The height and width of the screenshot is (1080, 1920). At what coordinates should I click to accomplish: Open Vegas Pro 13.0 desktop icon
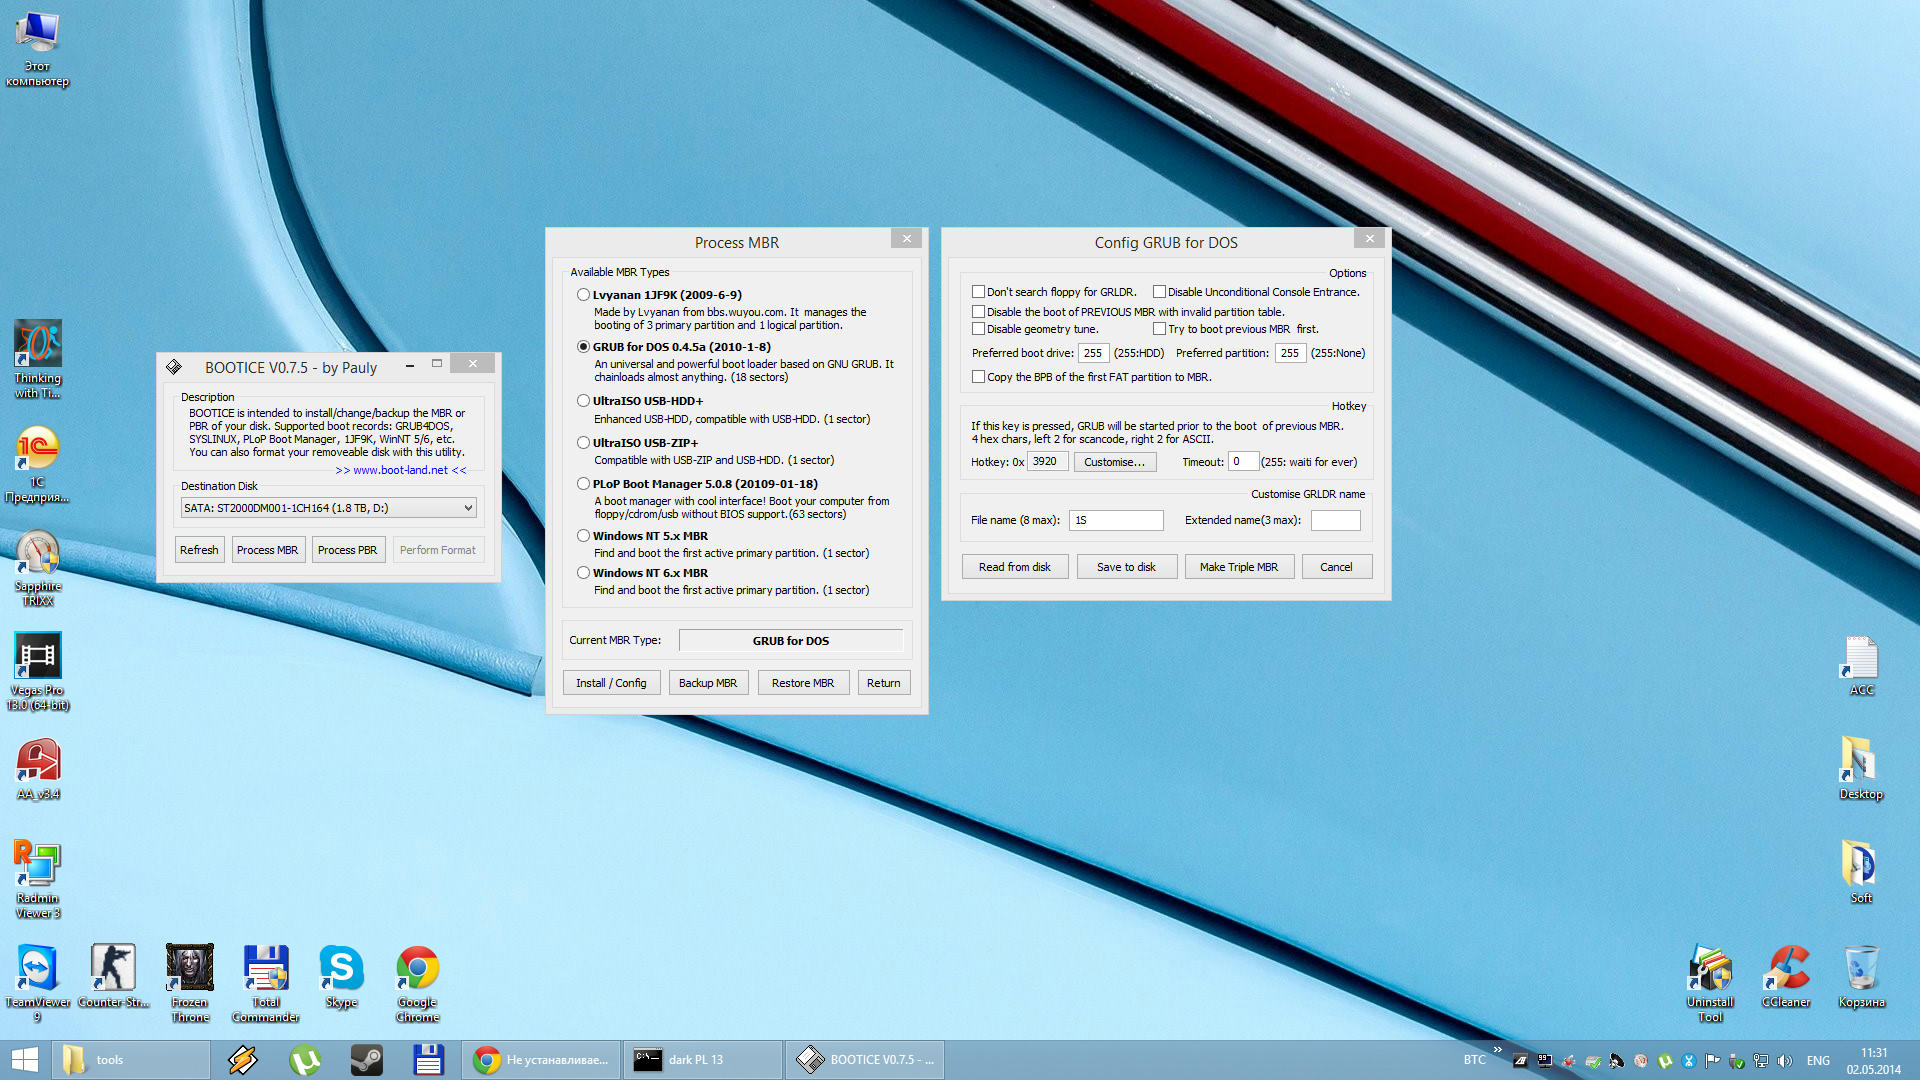click(38, 672)
